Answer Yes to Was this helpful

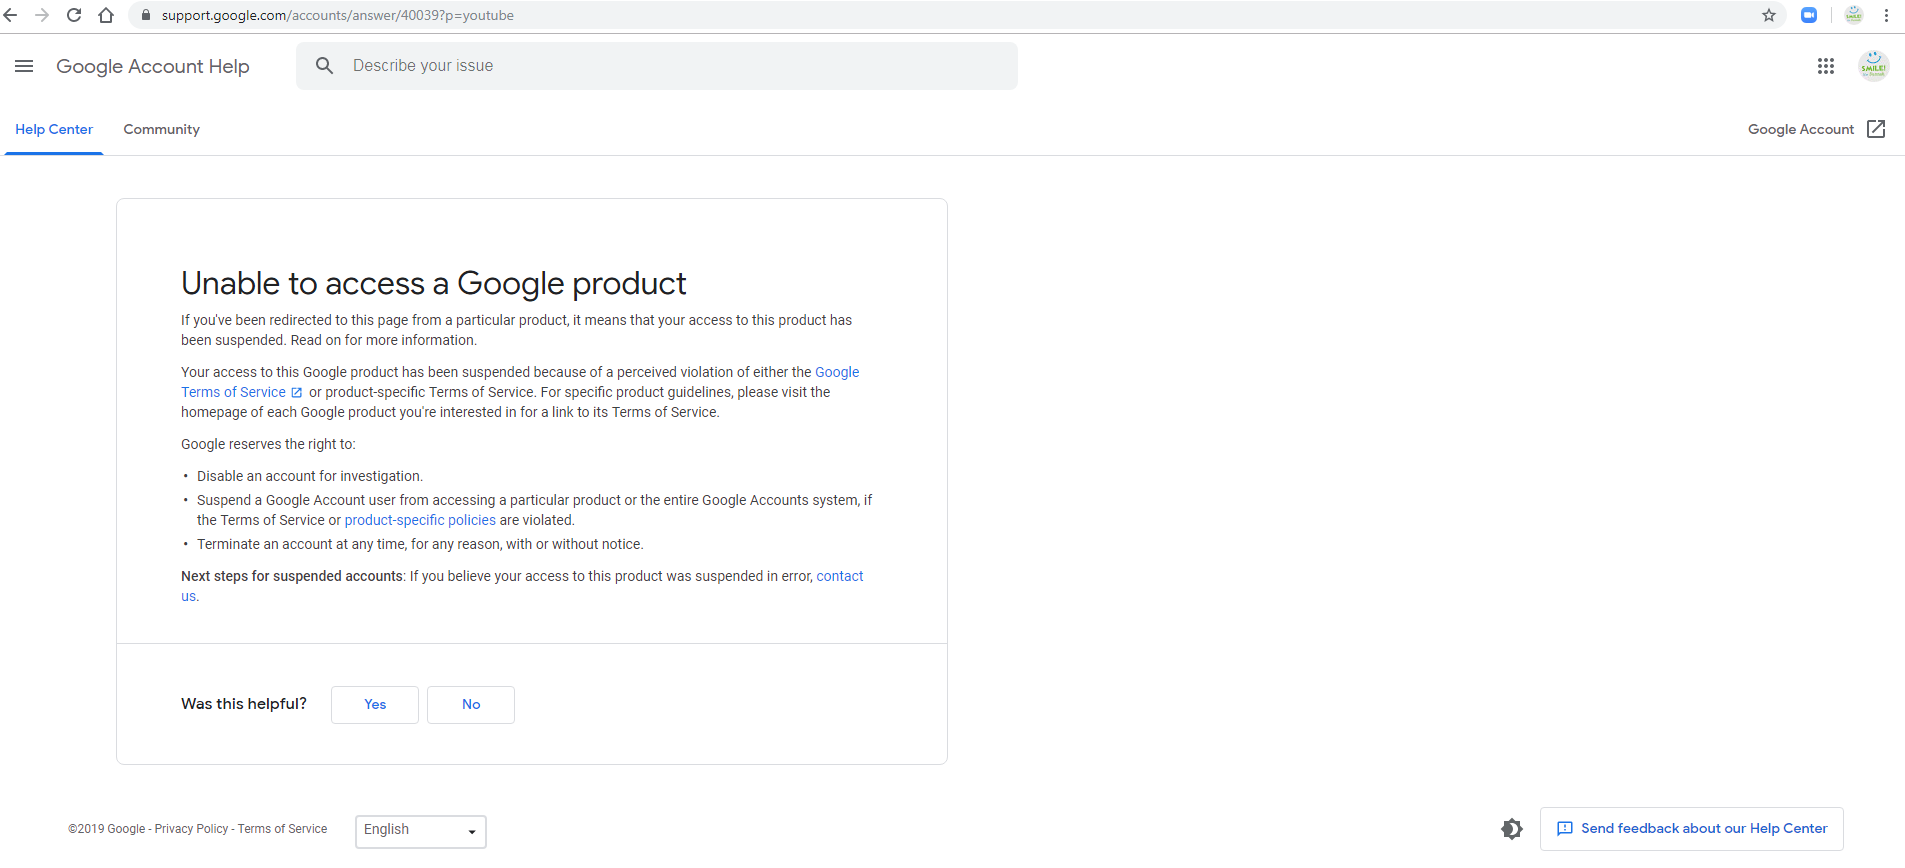(x=375, y=705)
